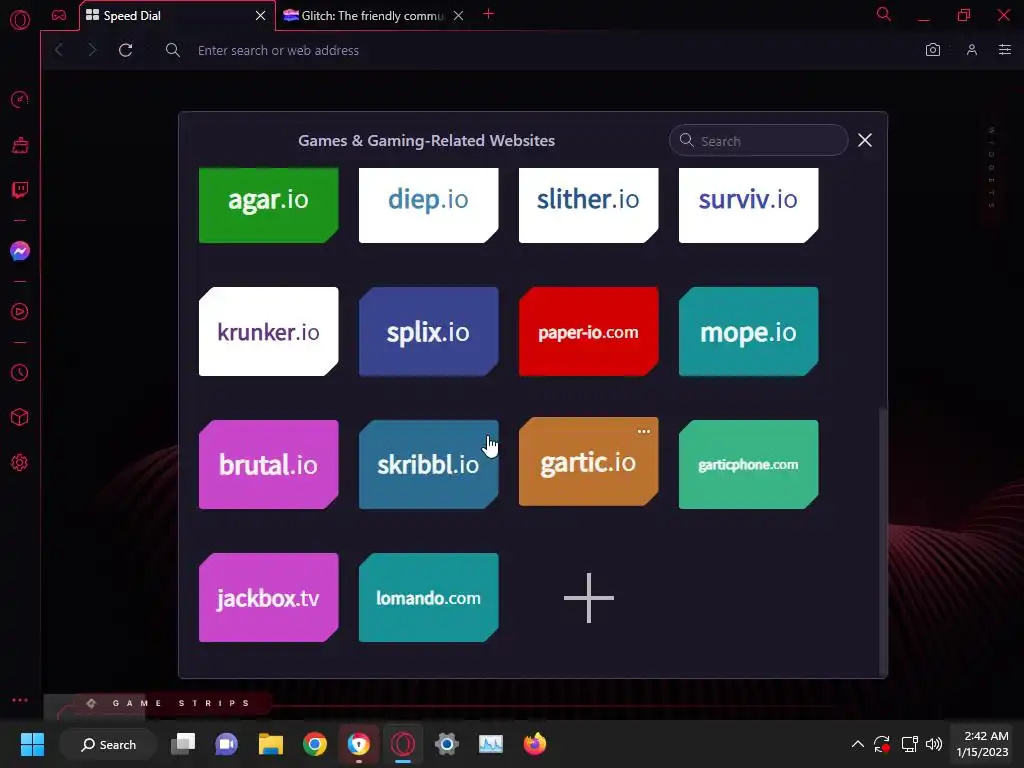Open GX Corner gamepad icon
This screenshot has width=1024, height=768.
click(59, 15)
